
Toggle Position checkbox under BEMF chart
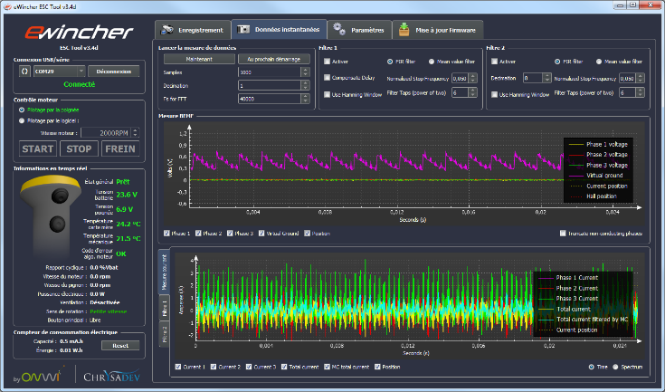(x=307, y=233)
